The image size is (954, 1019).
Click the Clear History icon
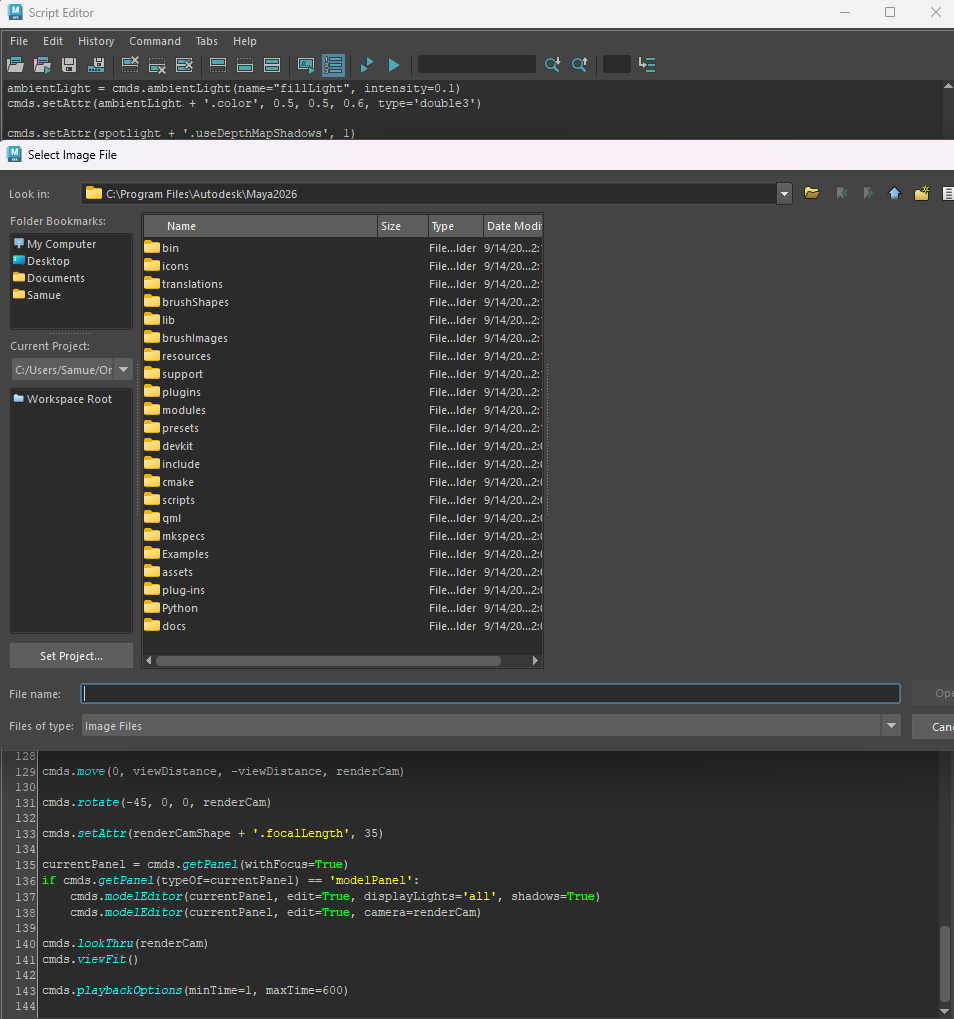[x=130, y=65]
